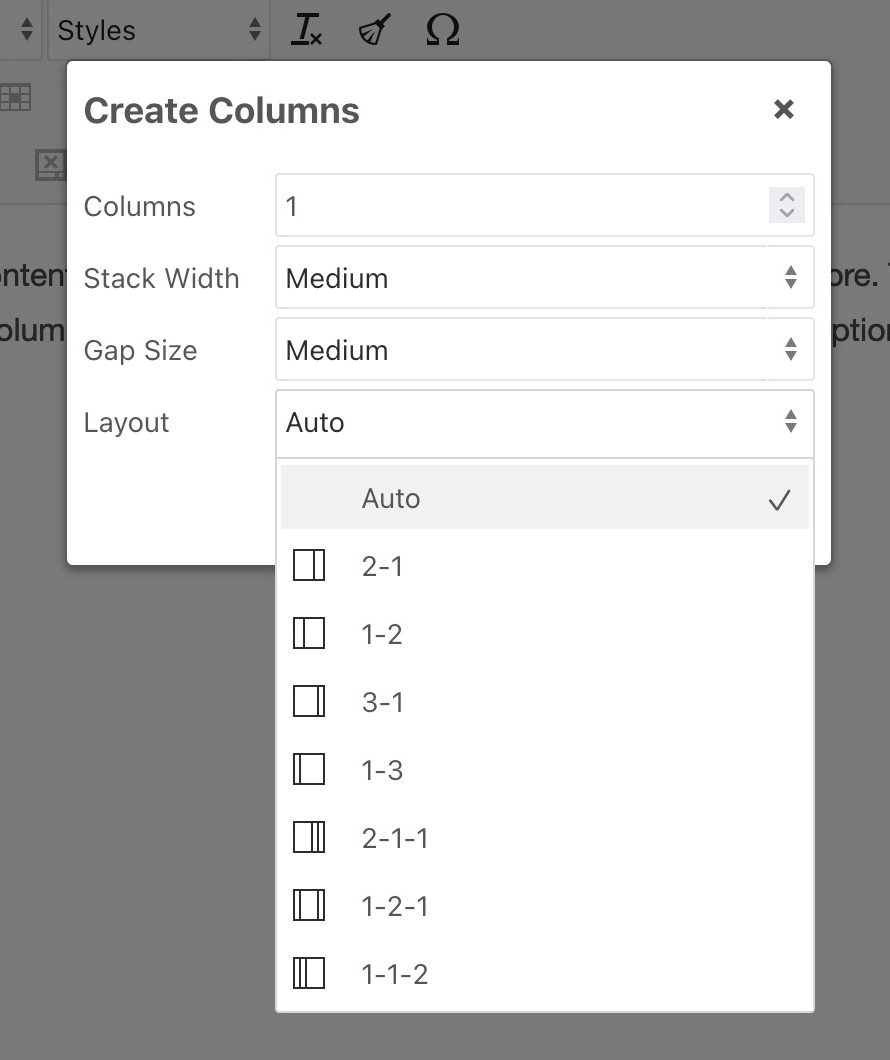
Task: Select the Paste from Word brush icon
Action: [374, 30]
